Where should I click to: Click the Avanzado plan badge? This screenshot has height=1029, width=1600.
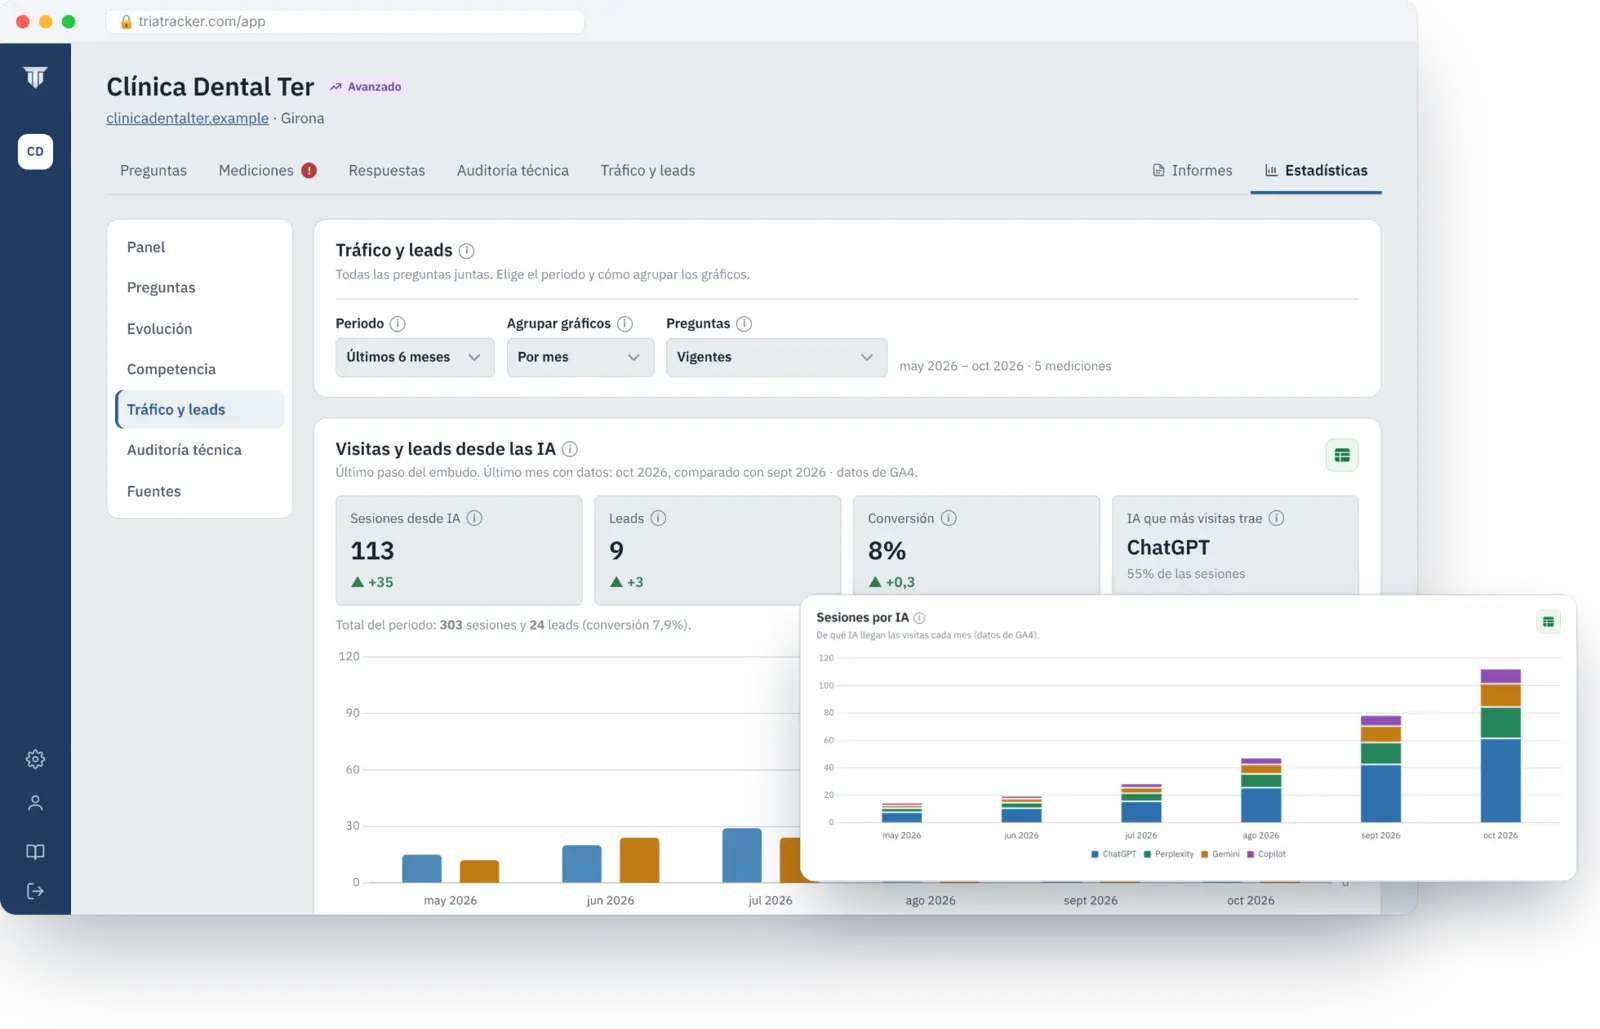366,87
